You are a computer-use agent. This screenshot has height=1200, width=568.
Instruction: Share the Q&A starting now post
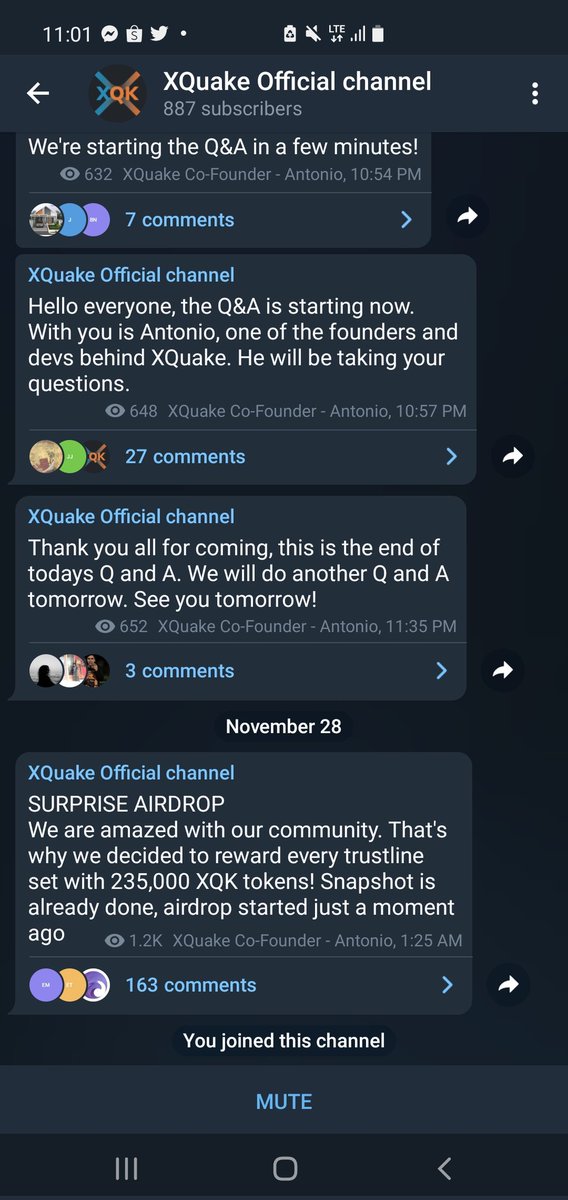click(x=513, y=457)
